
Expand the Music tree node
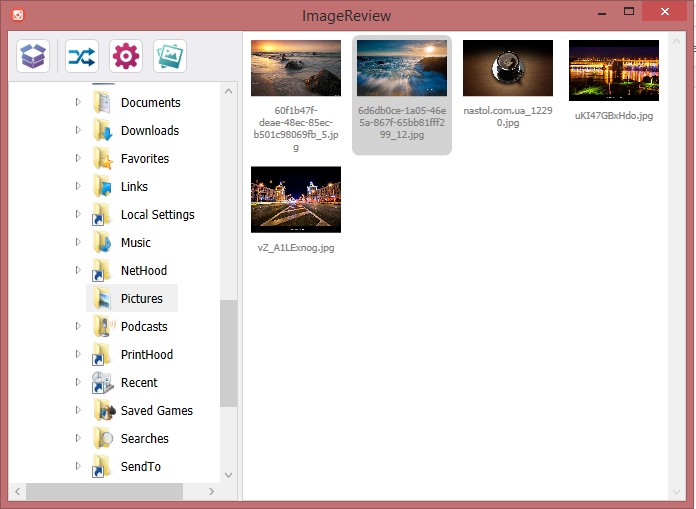[78, 242]
